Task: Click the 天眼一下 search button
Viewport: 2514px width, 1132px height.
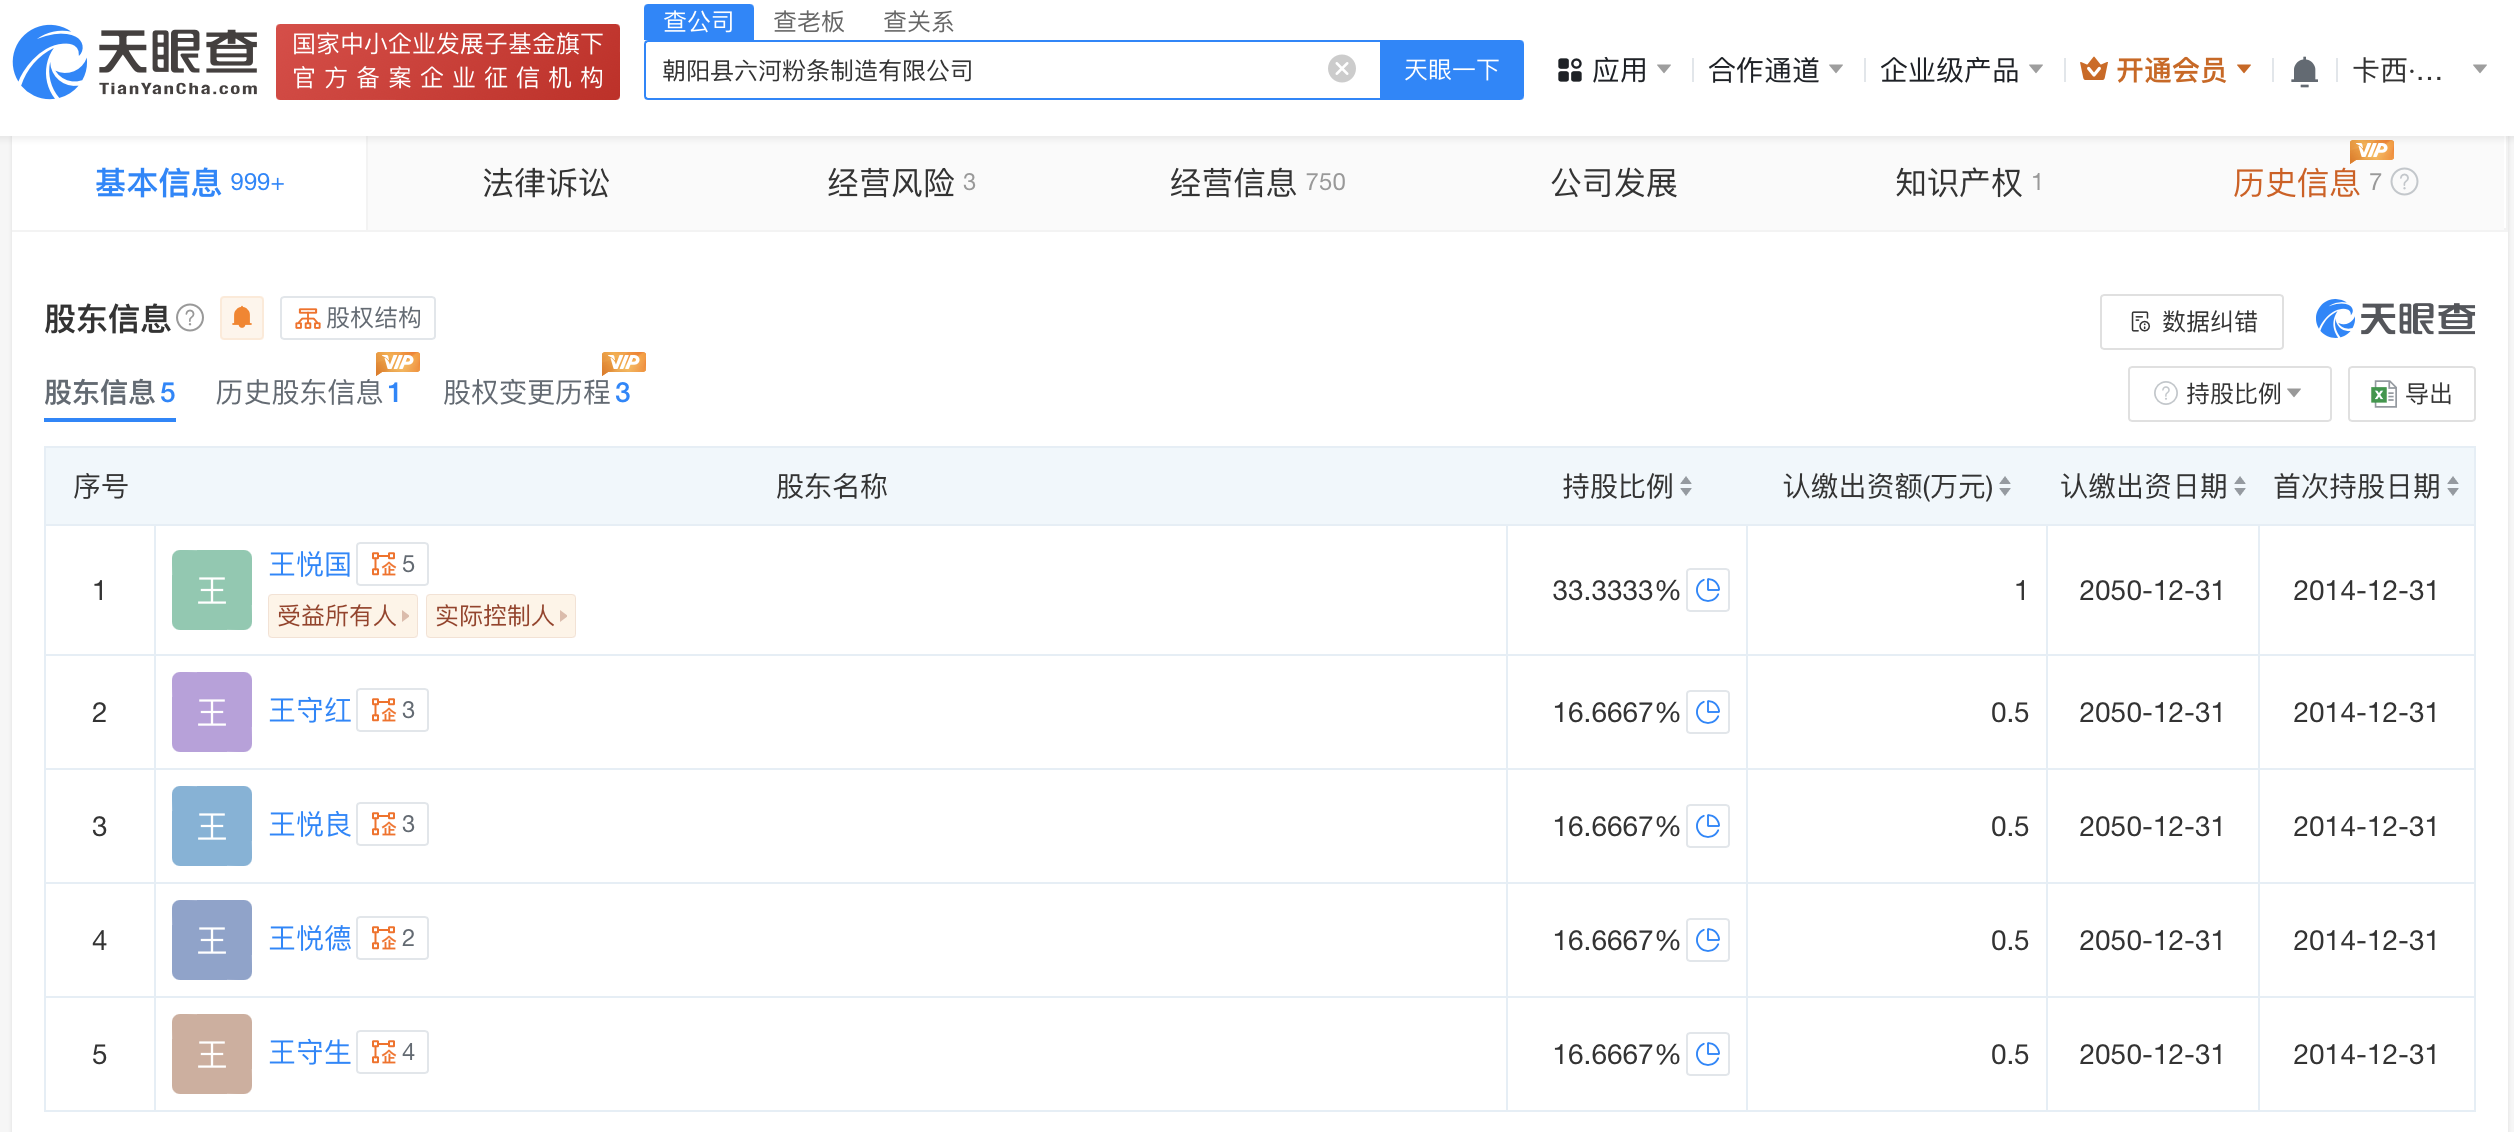Action: click(1450, 70)
